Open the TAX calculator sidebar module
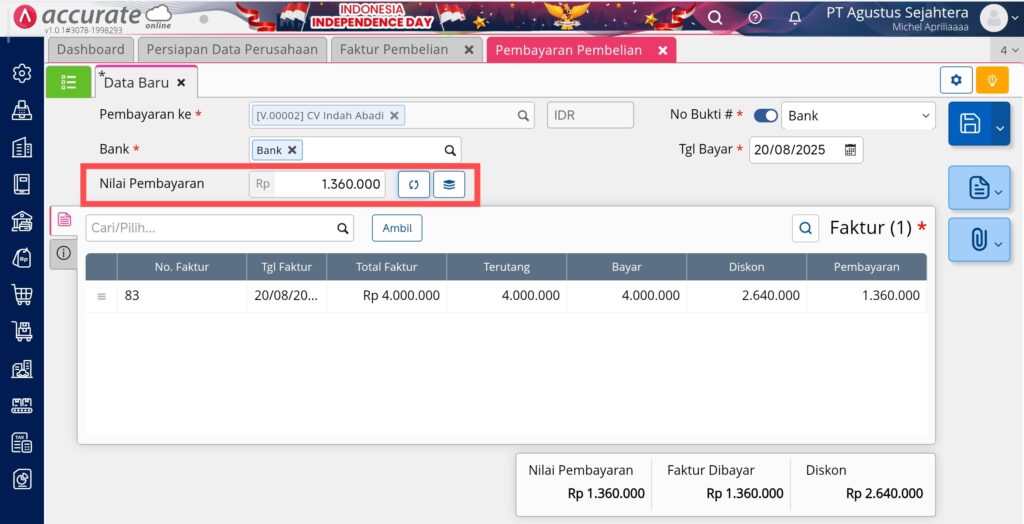Screen dimensions: 1024x524 (22, 443)
